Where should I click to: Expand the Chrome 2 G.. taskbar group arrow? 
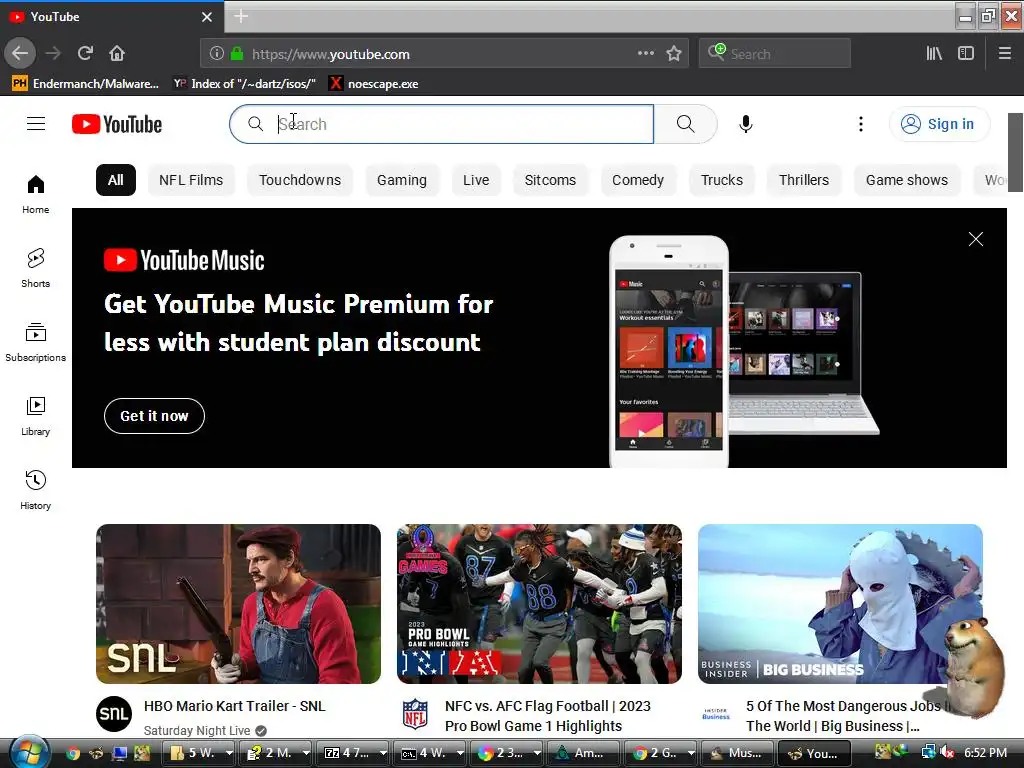[x=691, y=753]
